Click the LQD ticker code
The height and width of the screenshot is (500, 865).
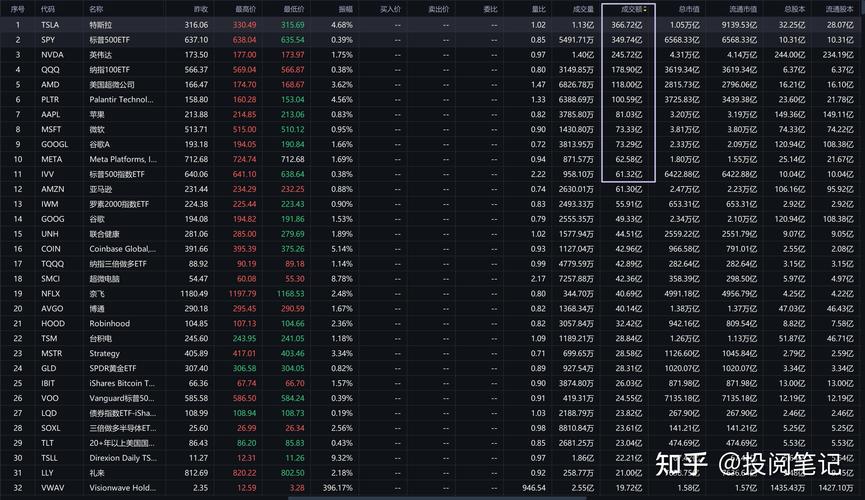49,413
